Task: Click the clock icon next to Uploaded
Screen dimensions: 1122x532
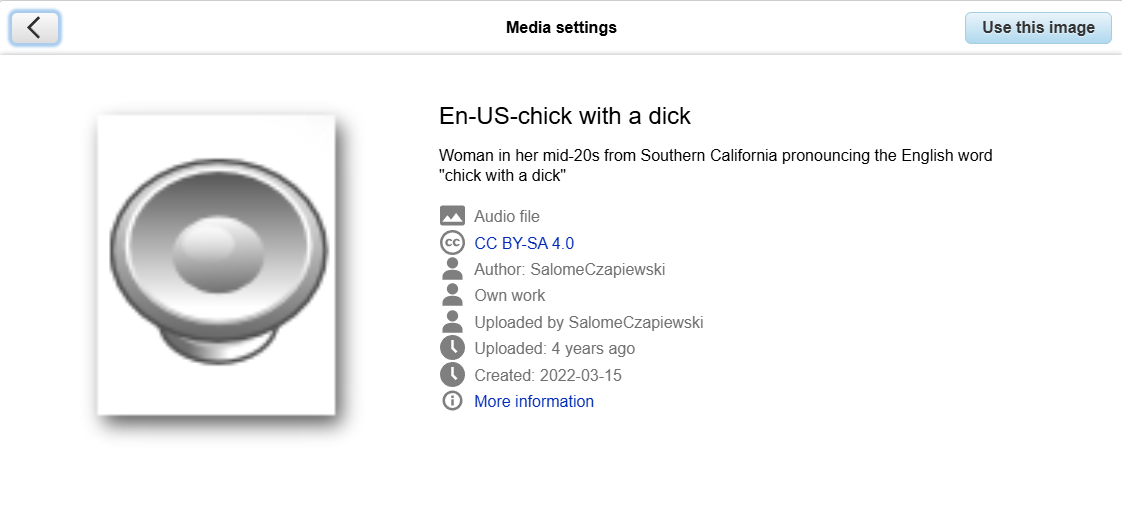Action: point(452,349)
